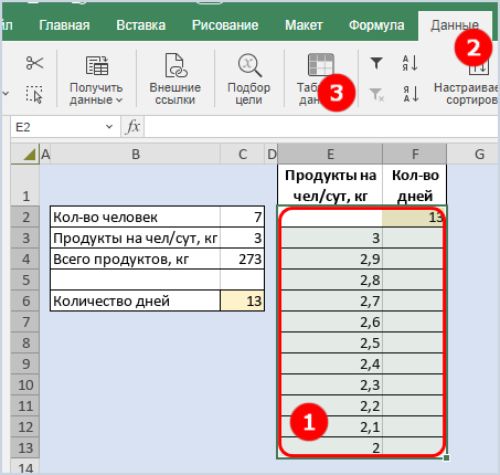Sort ascending А to Я
Viewport: 500px width, 475px height.
tap(410, 63)
